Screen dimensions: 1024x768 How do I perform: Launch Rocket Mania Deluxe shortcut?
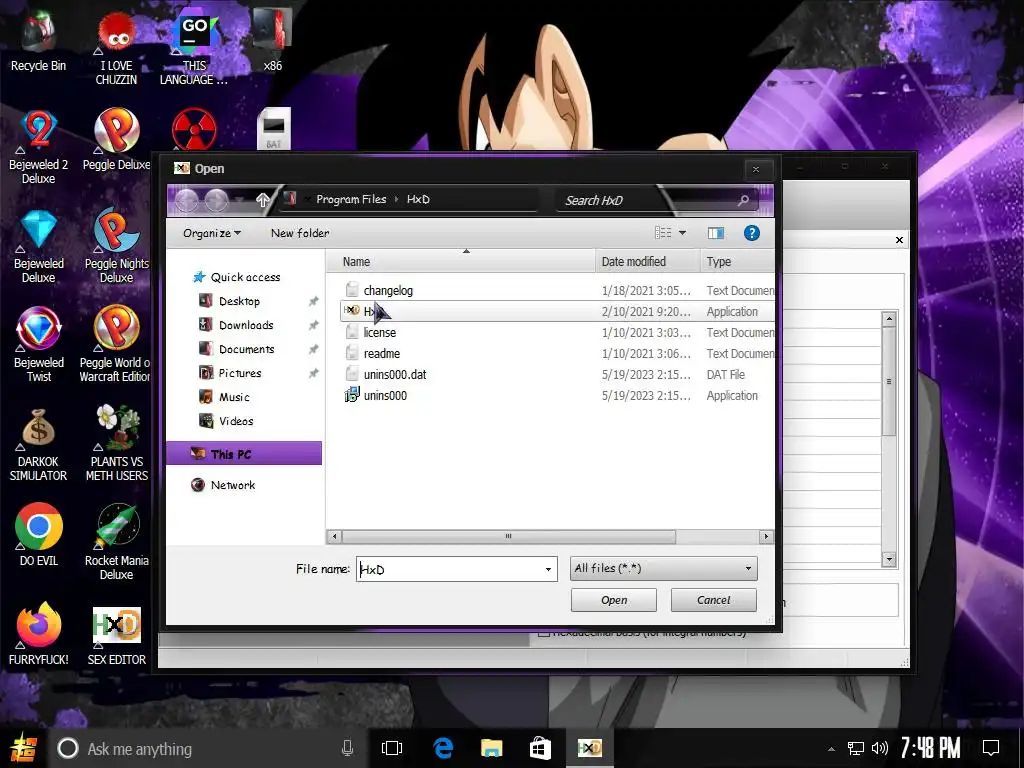click(116, 542)
